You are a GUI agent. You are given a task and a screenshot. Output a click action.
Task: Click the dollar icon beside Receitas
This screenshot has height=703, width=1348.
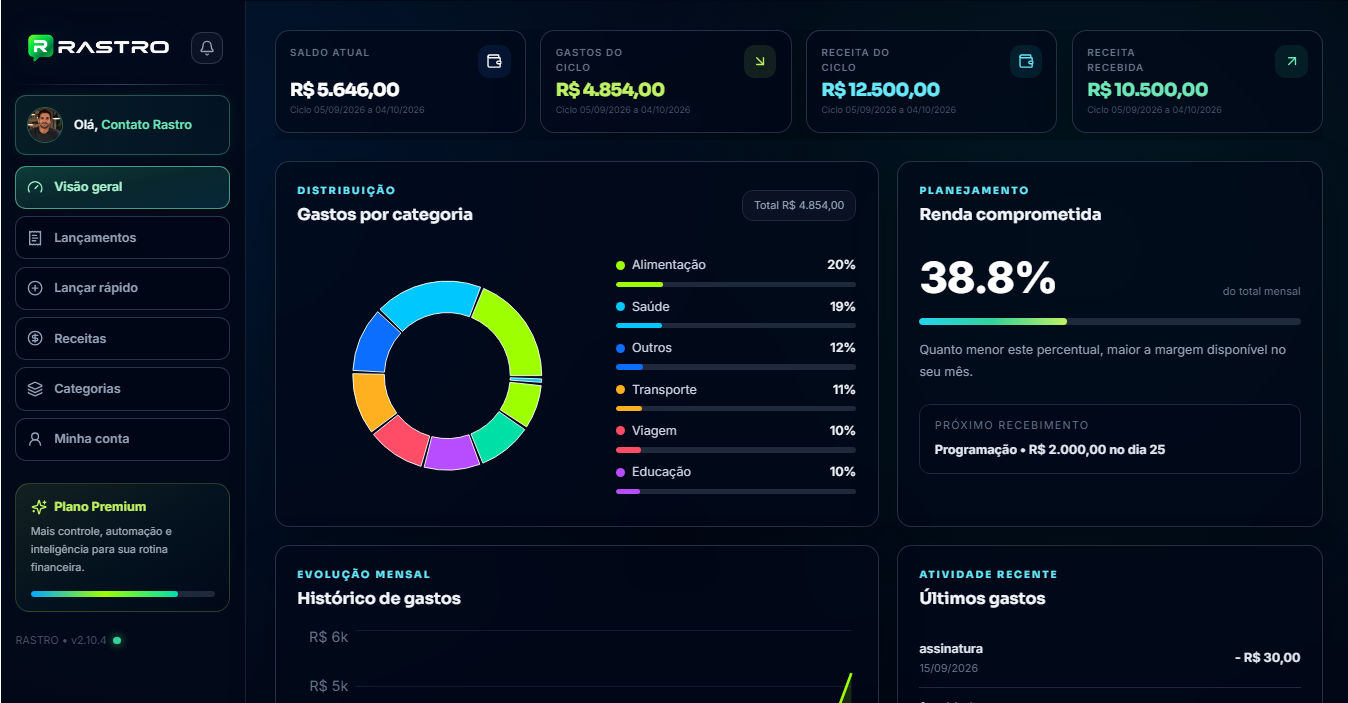pyautogui.click(x=35, y=339)
